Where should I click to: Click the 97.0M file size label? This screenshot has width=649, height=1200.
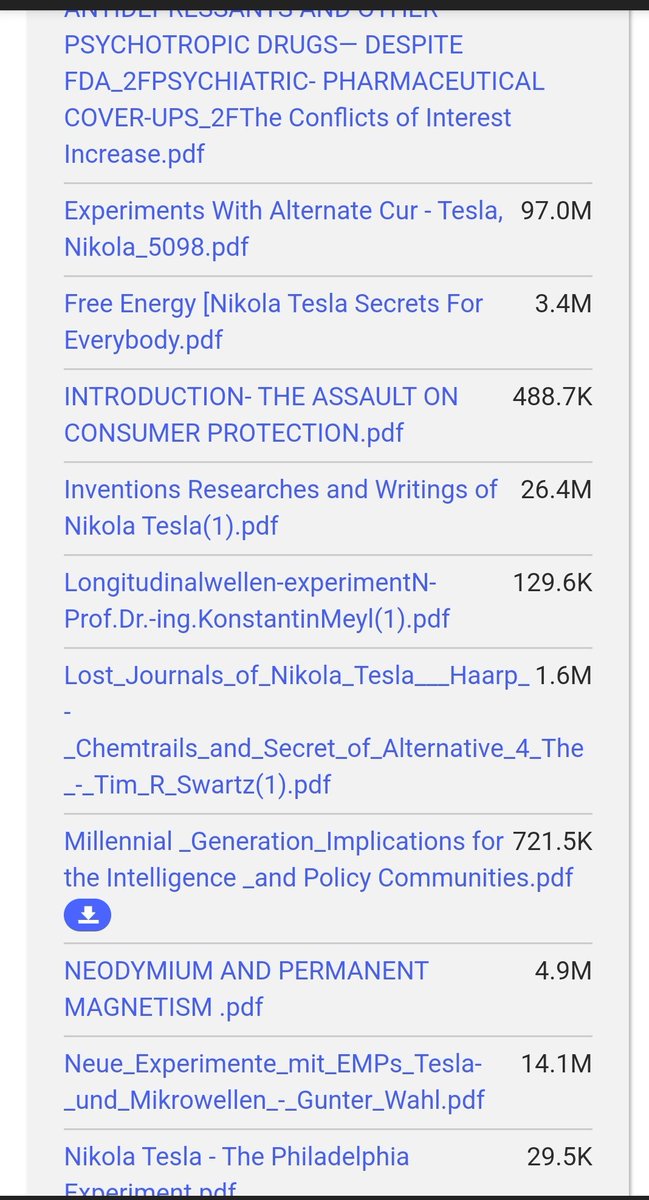click(556, 210)
